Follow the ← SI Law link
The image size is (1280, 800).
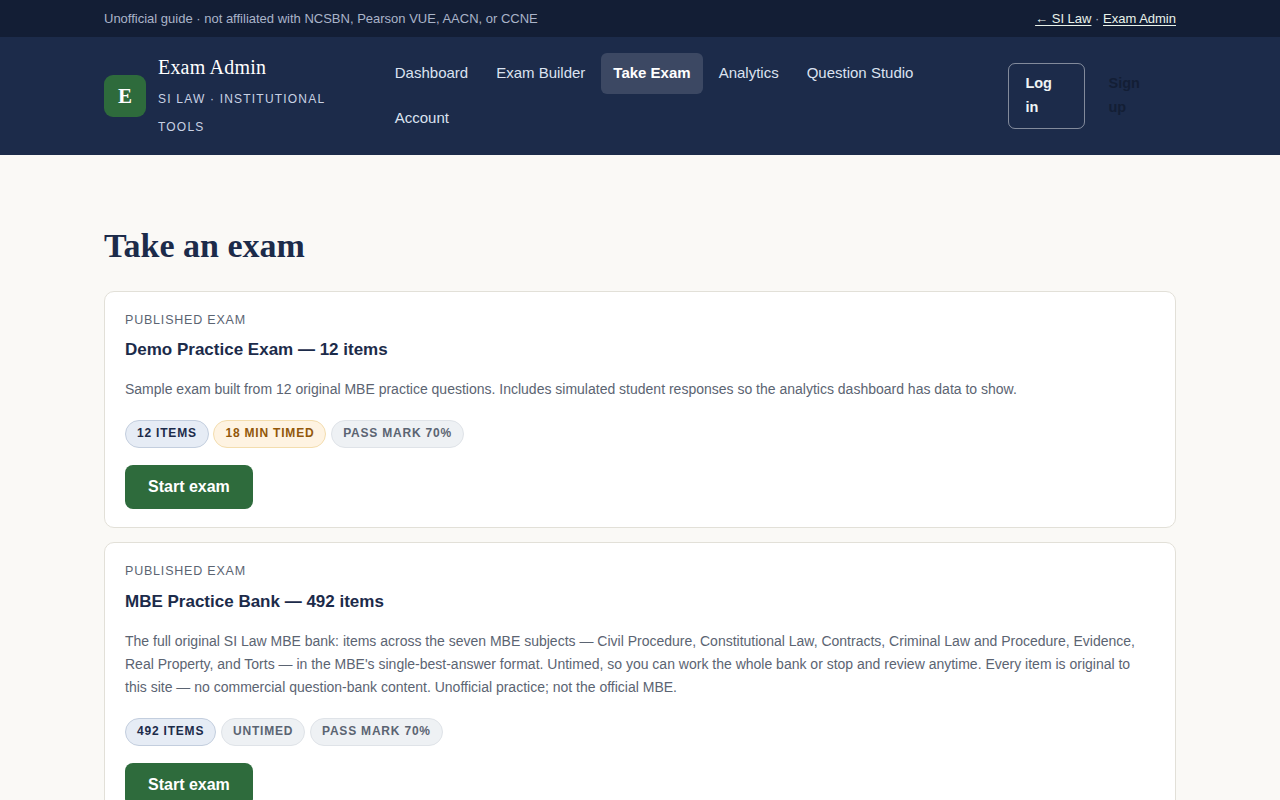tap(1063, 19)
